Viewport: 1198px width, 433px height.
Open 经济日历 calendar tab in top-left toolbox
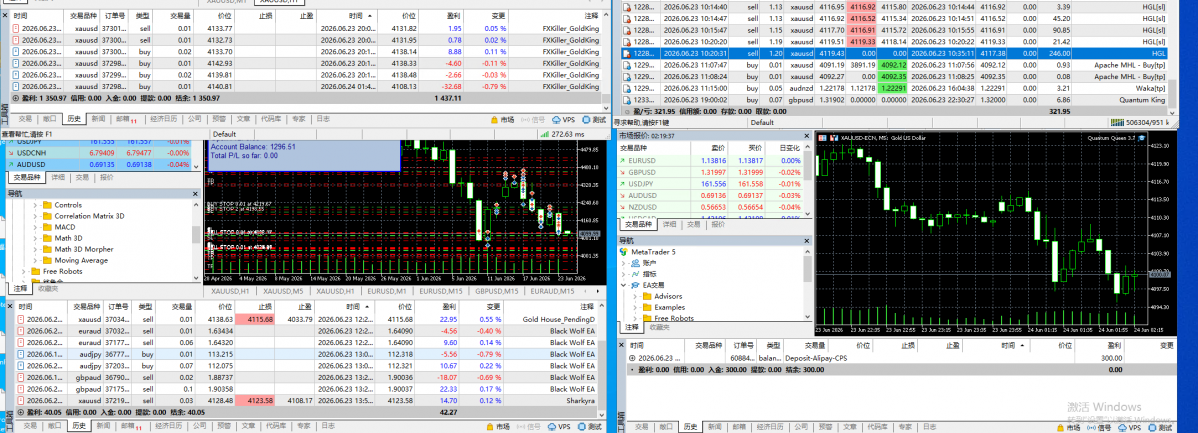[164, 119]
